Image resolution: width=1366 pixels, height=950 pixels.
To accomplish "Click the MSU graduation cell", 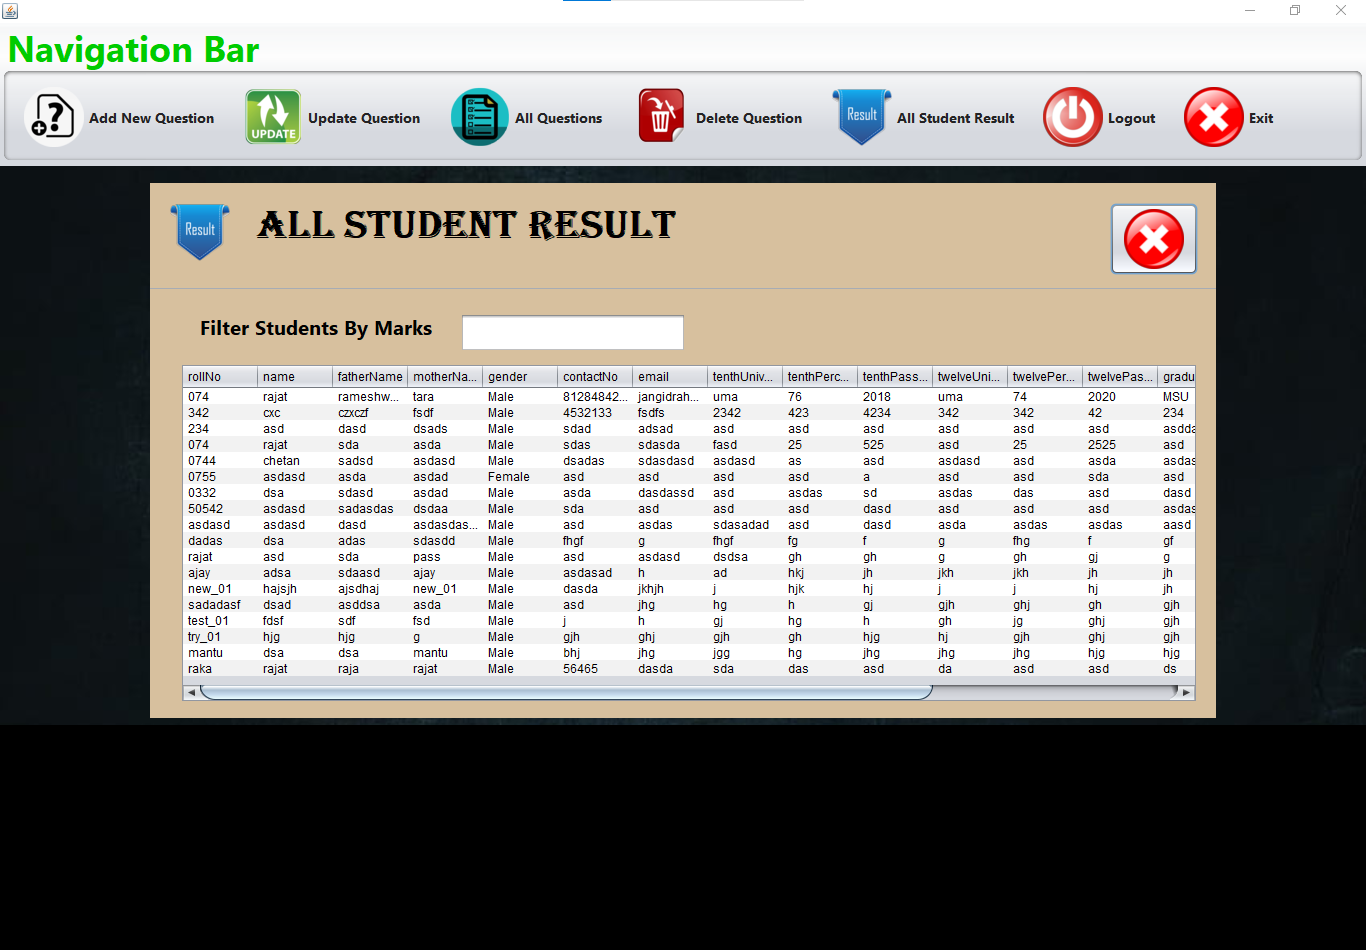I will pos(1176,397).
